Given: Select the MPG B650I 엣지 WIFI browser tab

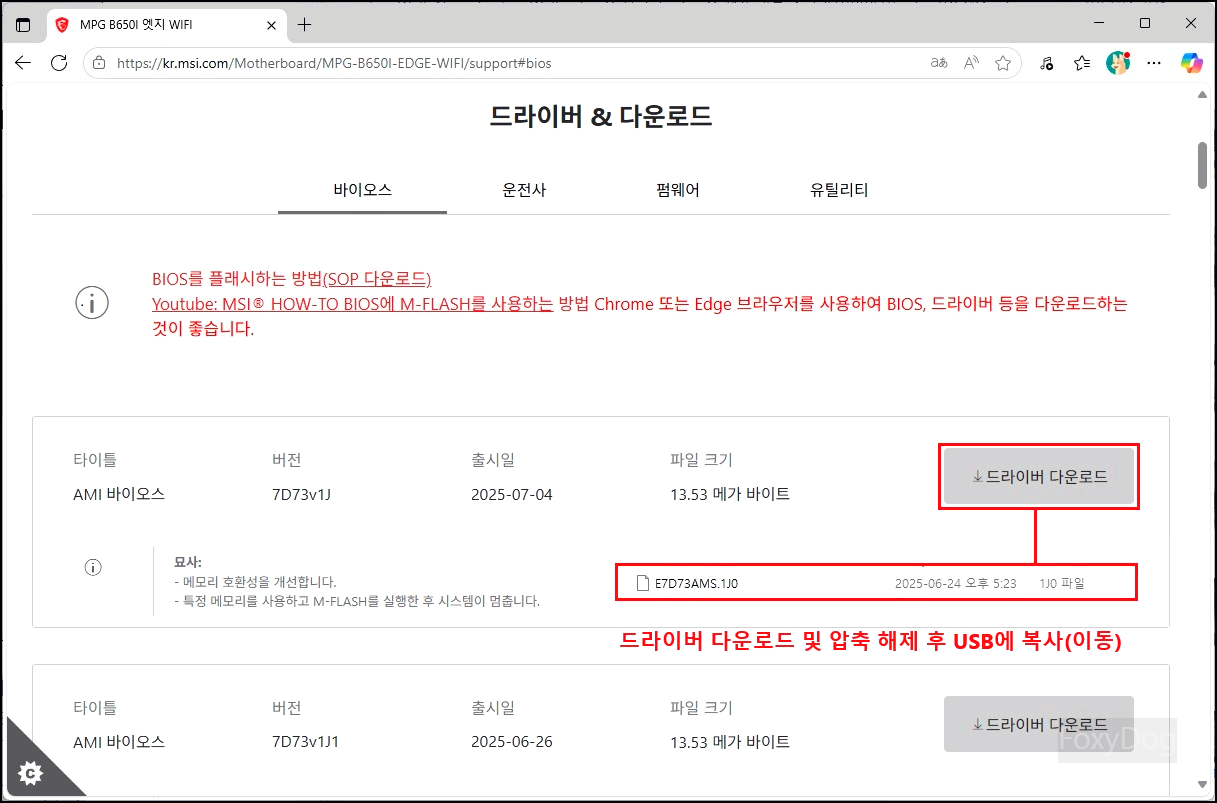Looking at the screenshot, I should 166,24.
